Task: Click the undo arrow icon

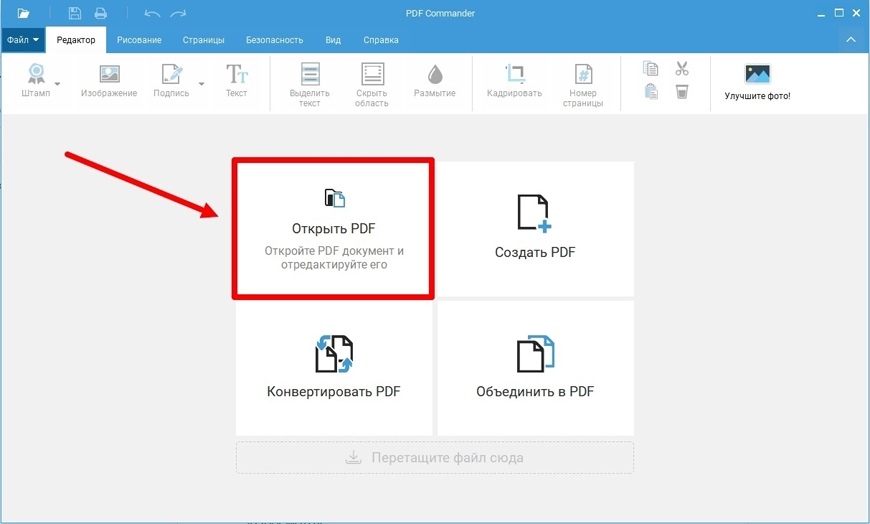Action: coord(151,13)
